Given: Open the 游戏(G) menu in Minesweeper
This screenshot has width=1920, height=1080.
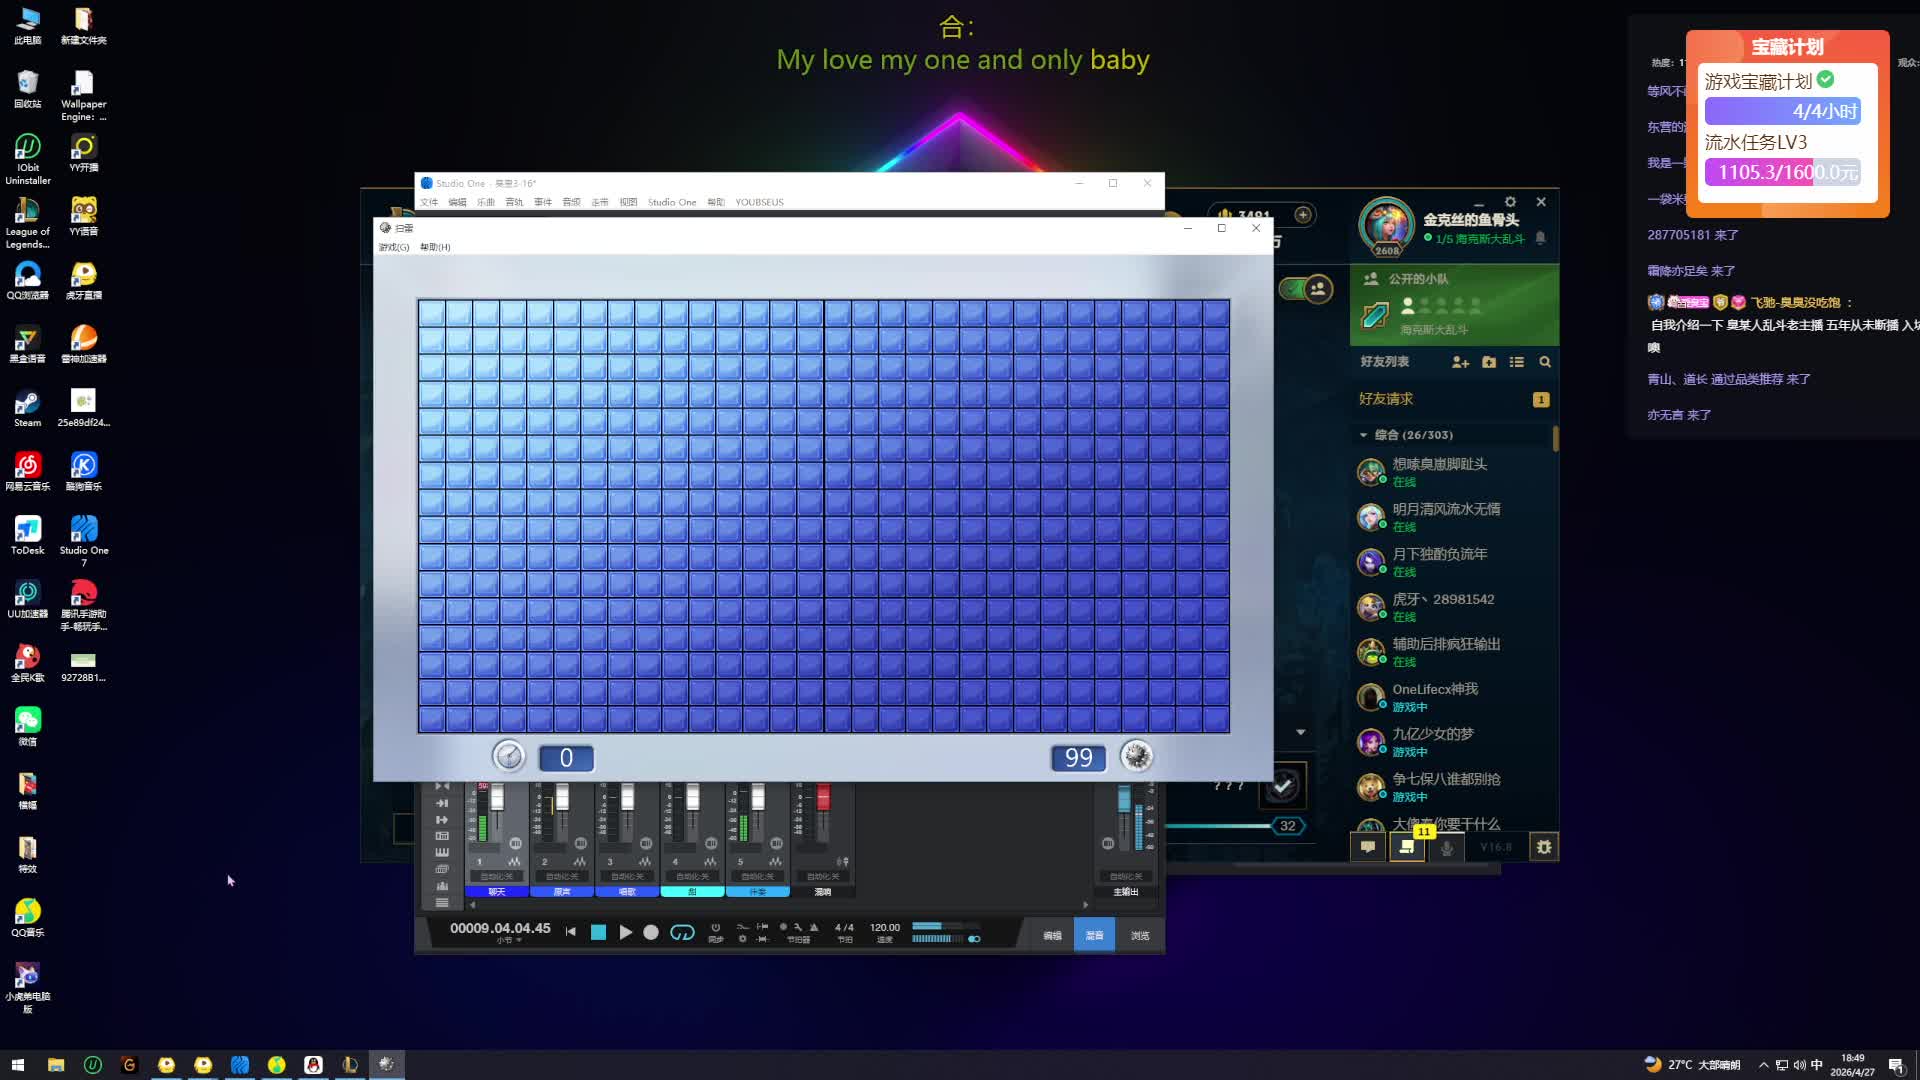Looking at the screenshot, I should click(x=393, y=247).
